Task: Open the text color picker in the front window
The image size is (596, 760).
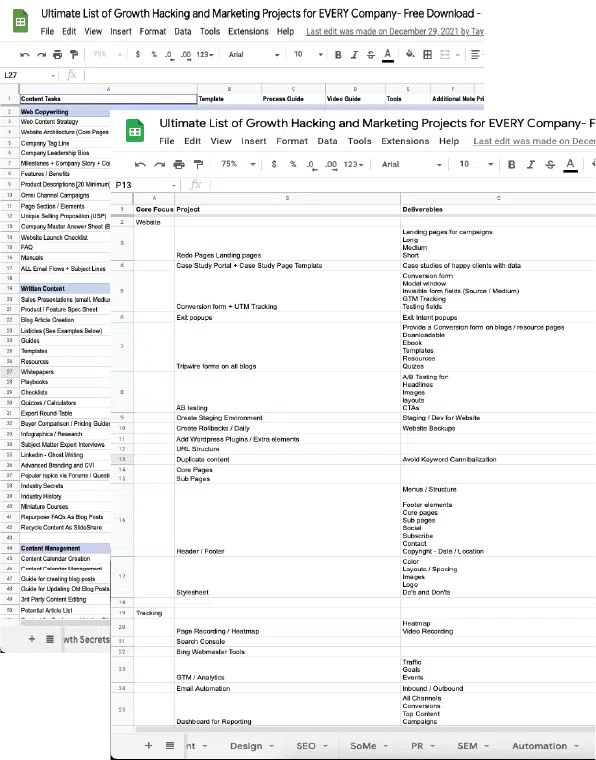Action: coord(570,165)
